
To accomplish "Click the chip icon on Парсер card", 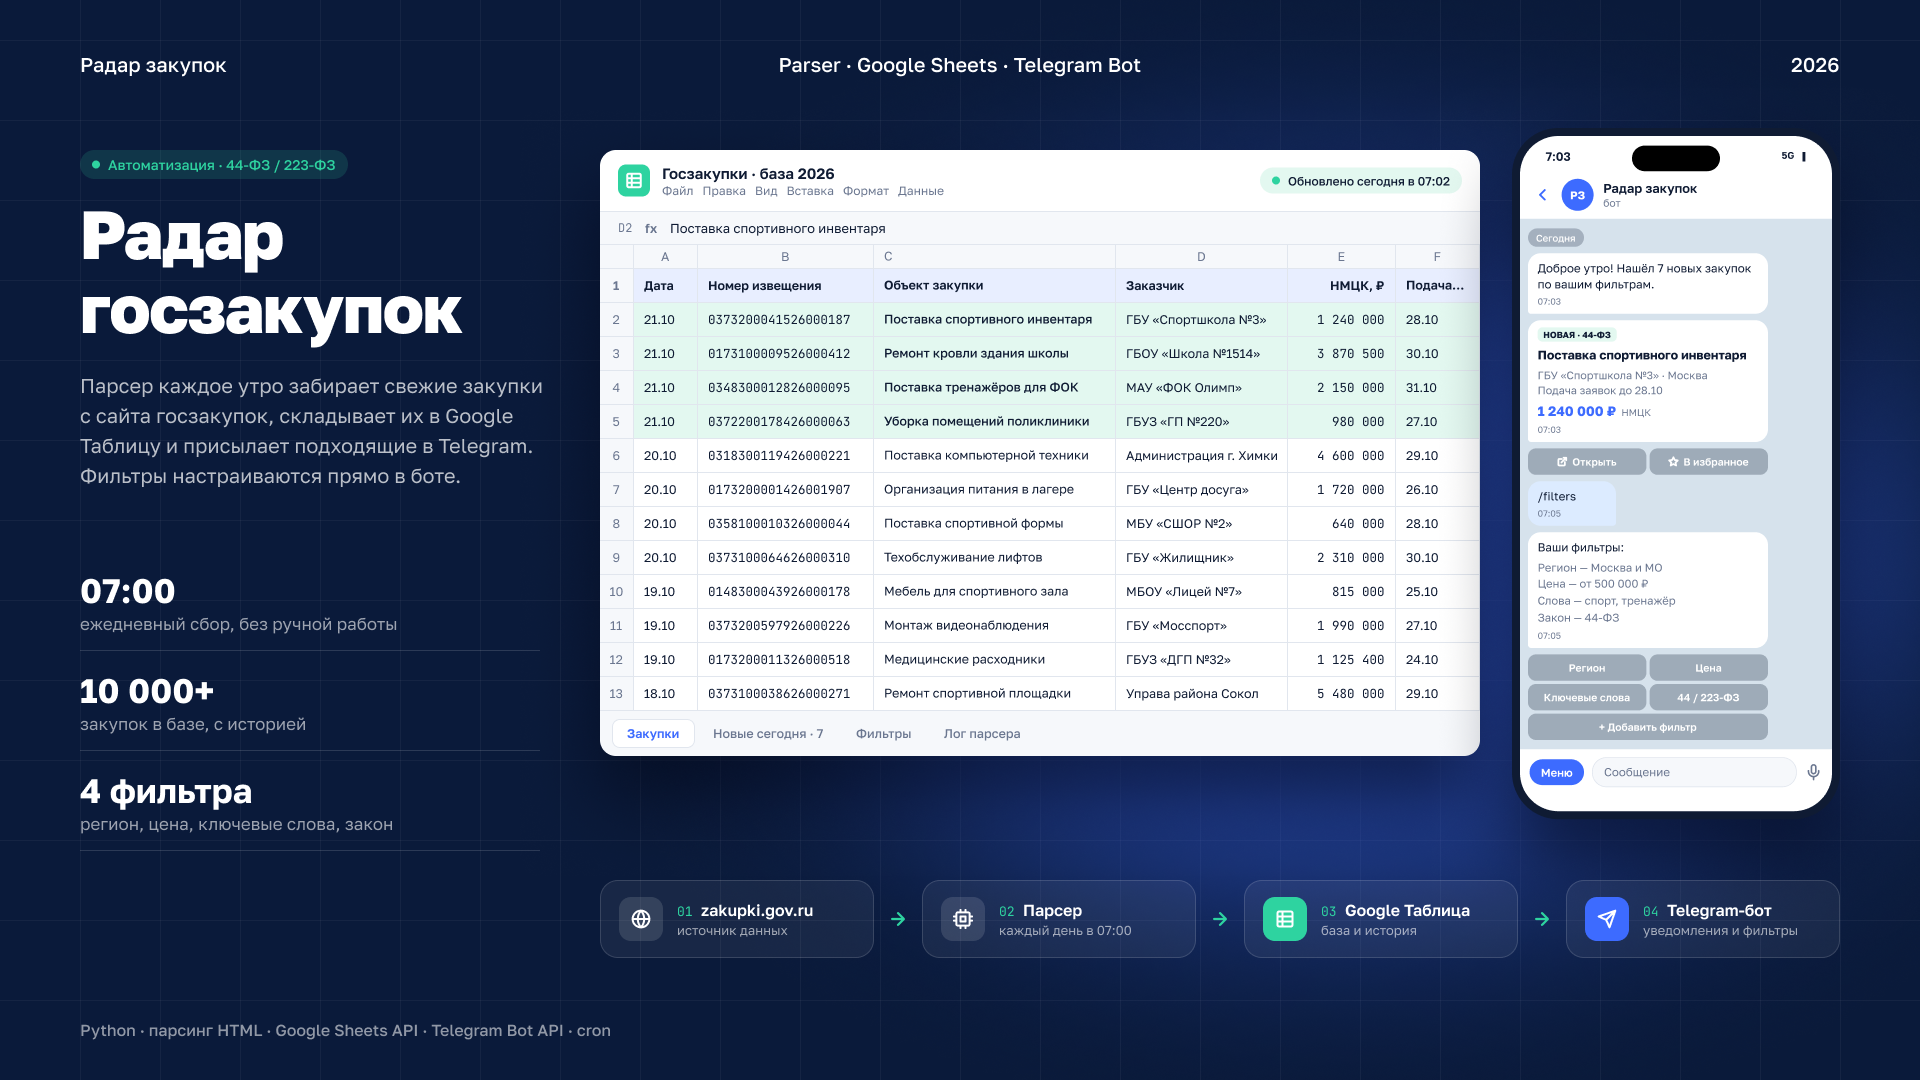I will tap(963, 919).
